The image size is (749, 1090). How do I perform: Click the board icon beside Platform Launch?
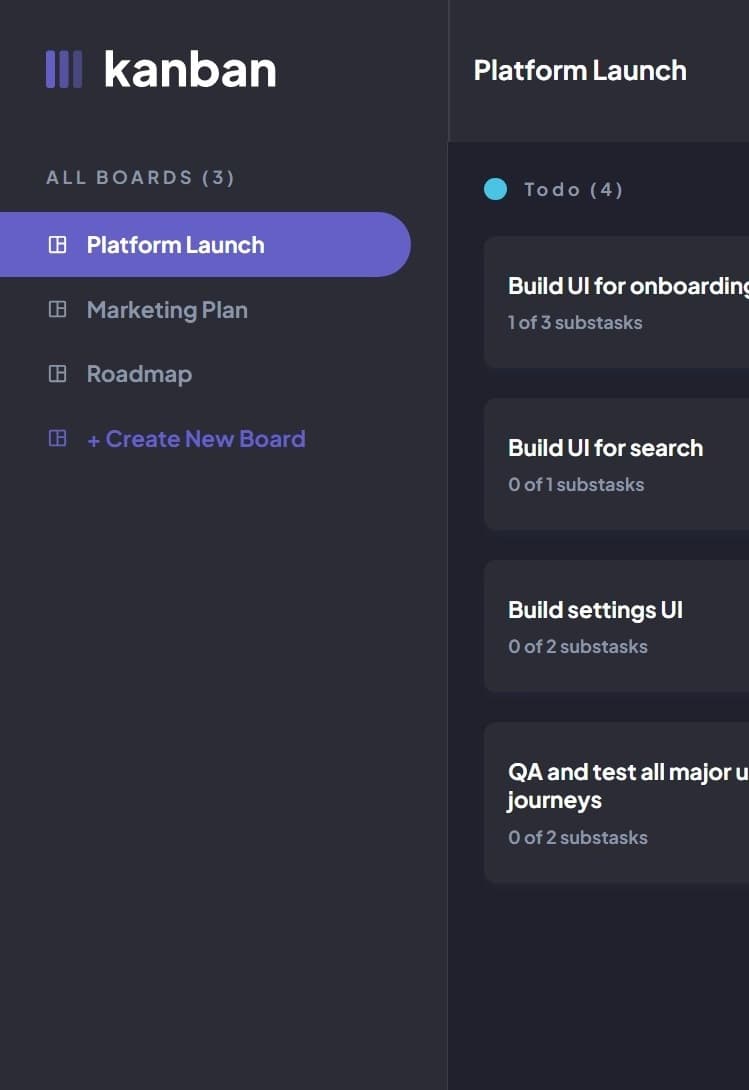pyautogui.click(x=55, y=244)
